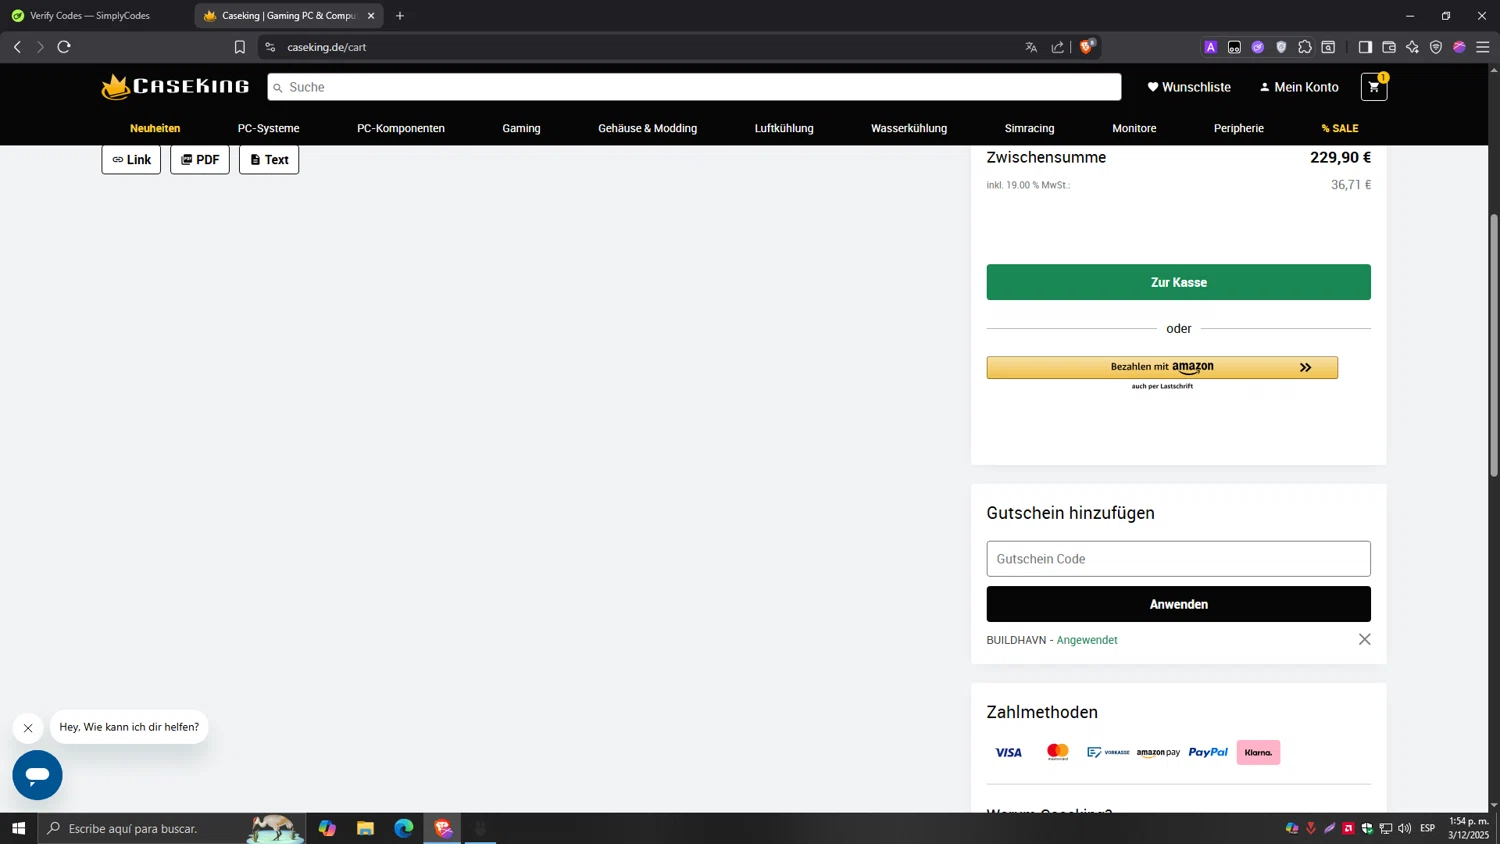Open Monitore menu

point(1134,128)
